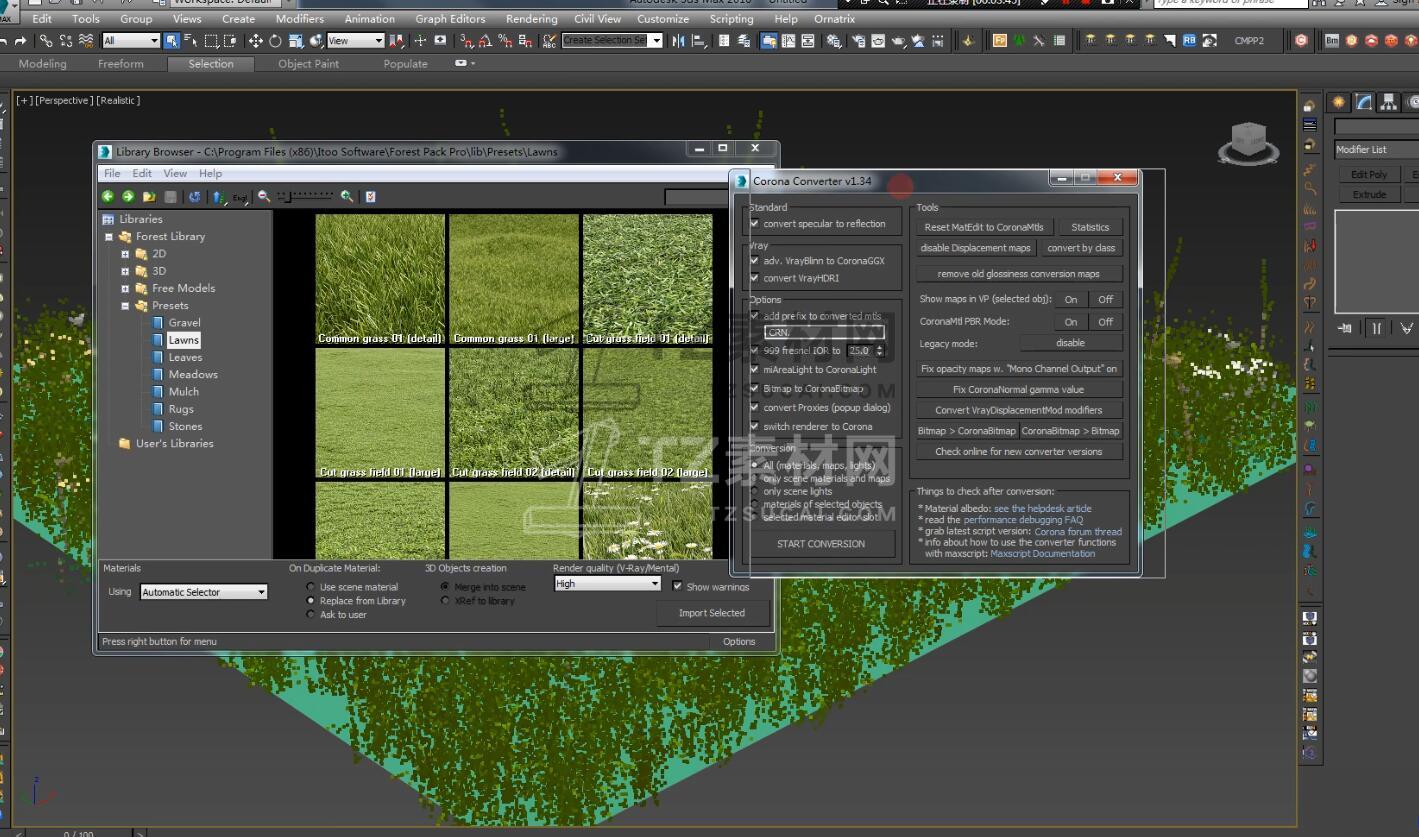Switch to the Object Paint ribbon tab
Image resolution: width=1419 pixels, height=837 pixels.
[x=308, y=64]
